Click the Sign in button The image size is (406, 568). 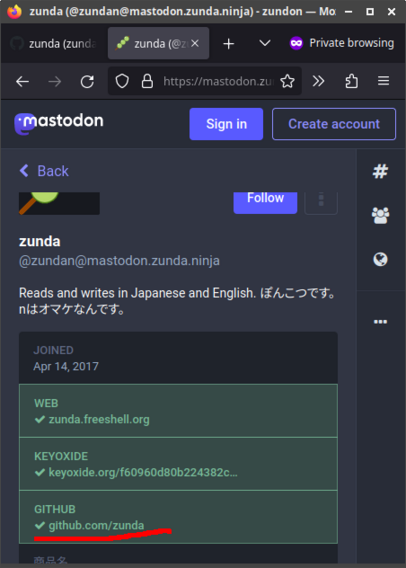point(226,124)
